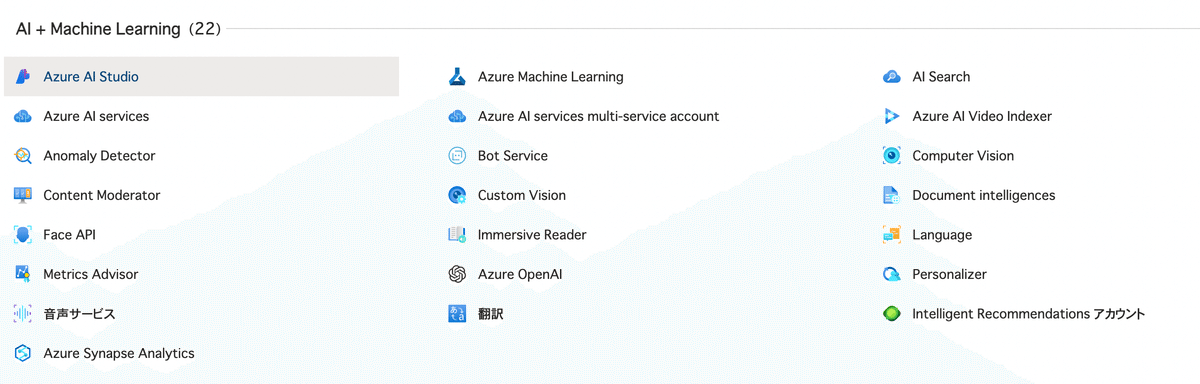Click the Document intelligences icon
Viewport: 1200px width, 384px height.
pyautogui.click(x=892, y=195)
